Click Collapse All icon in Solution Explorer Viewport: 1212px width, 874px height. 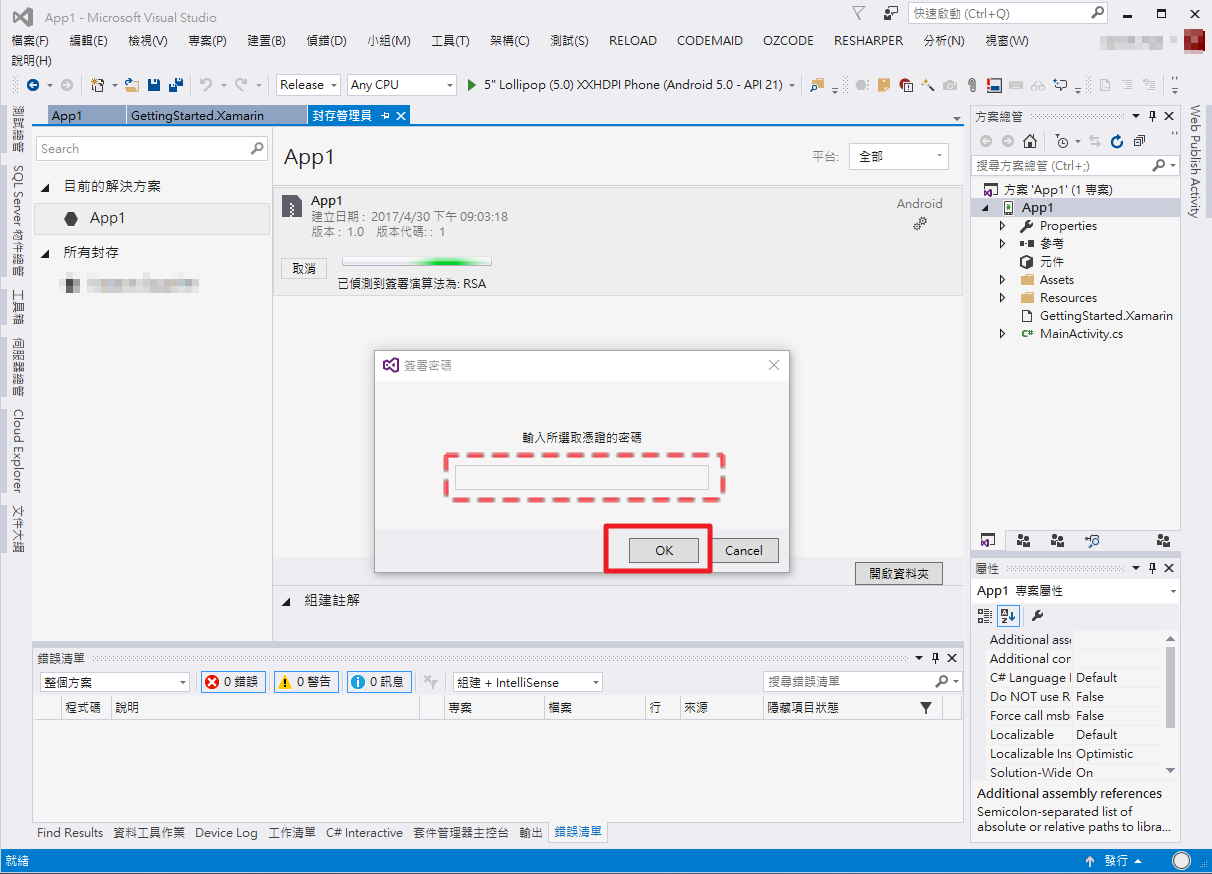[1139, 142]
